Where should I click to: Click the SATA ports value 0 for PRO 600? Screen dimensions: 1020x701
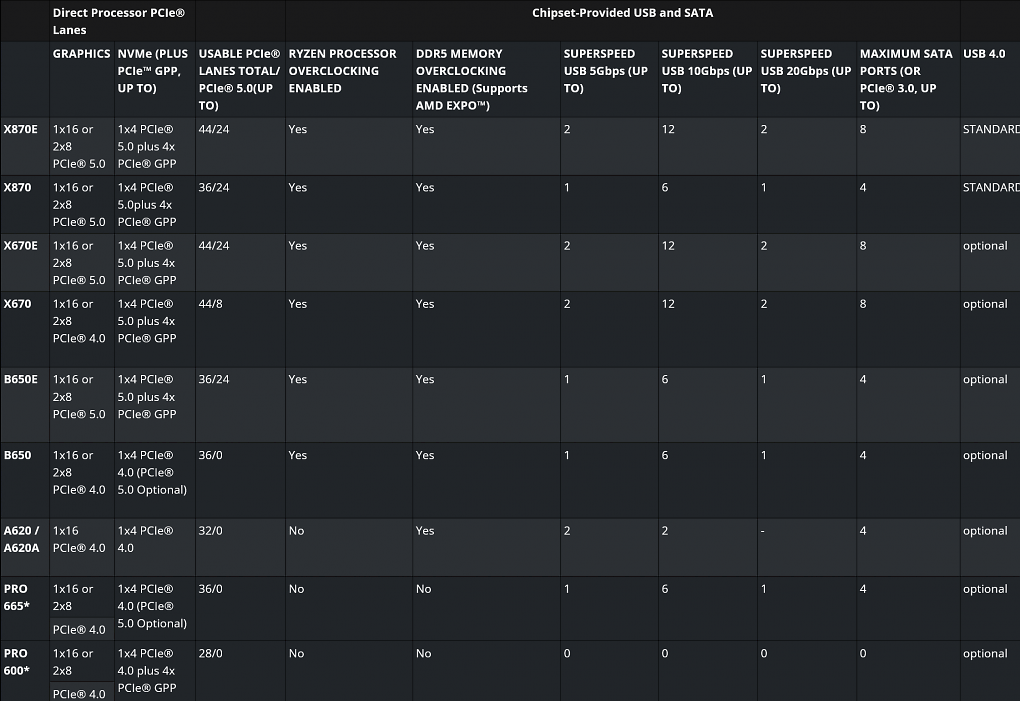click(863, 654)
